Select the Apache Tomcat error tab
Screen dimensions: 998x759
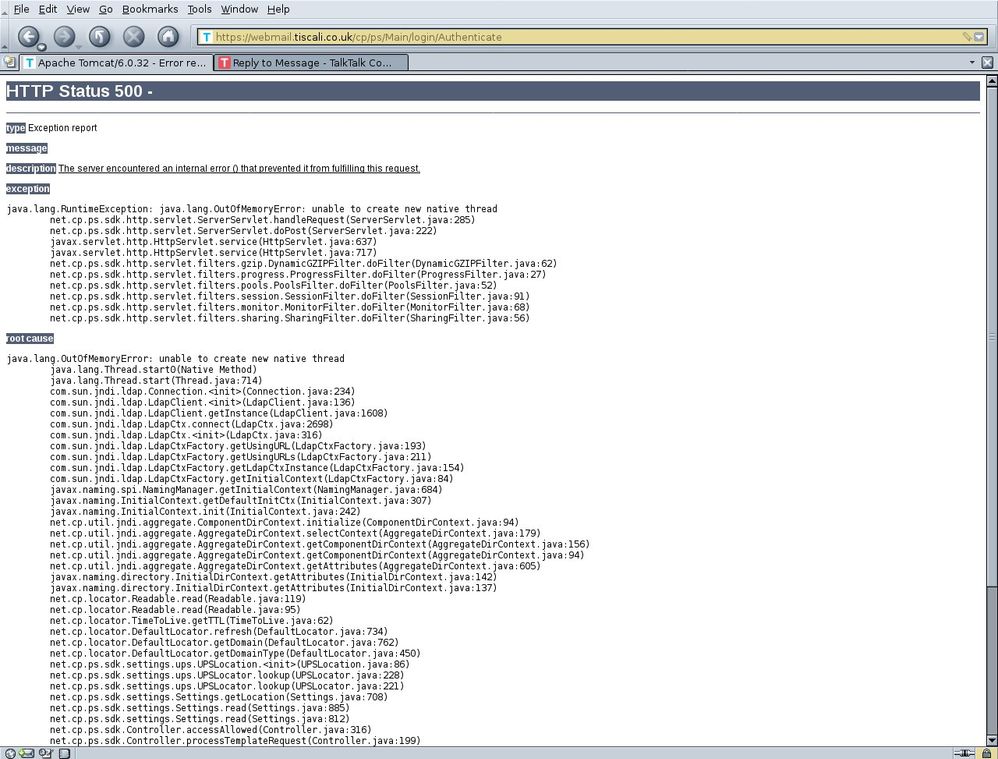click(115, 62)
